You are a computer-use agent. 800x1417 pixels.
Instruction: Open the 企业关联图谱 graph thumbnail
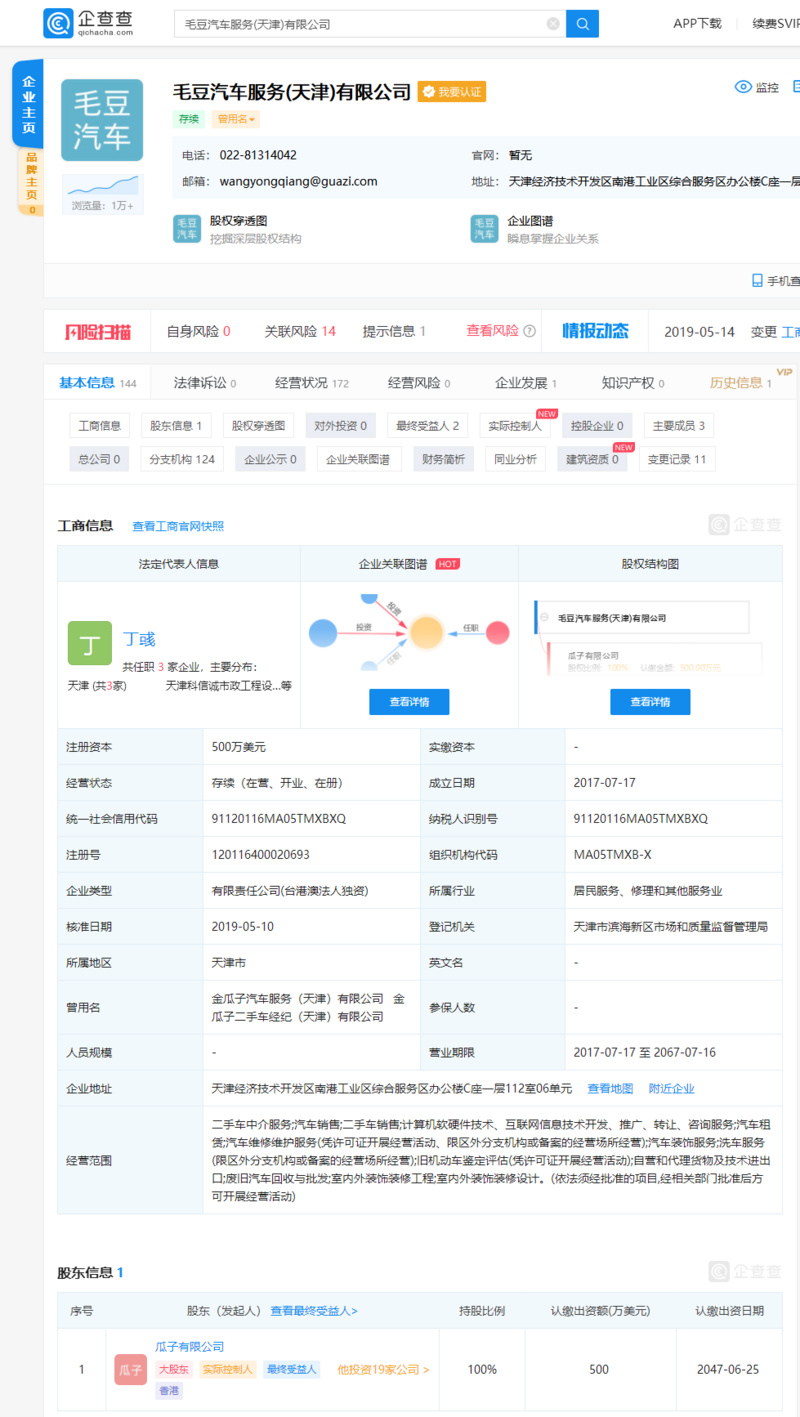(x=409, y=632)
